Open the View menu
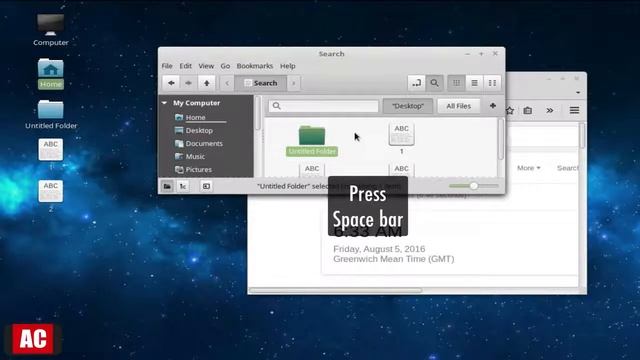640x360 pixels. 206,66
